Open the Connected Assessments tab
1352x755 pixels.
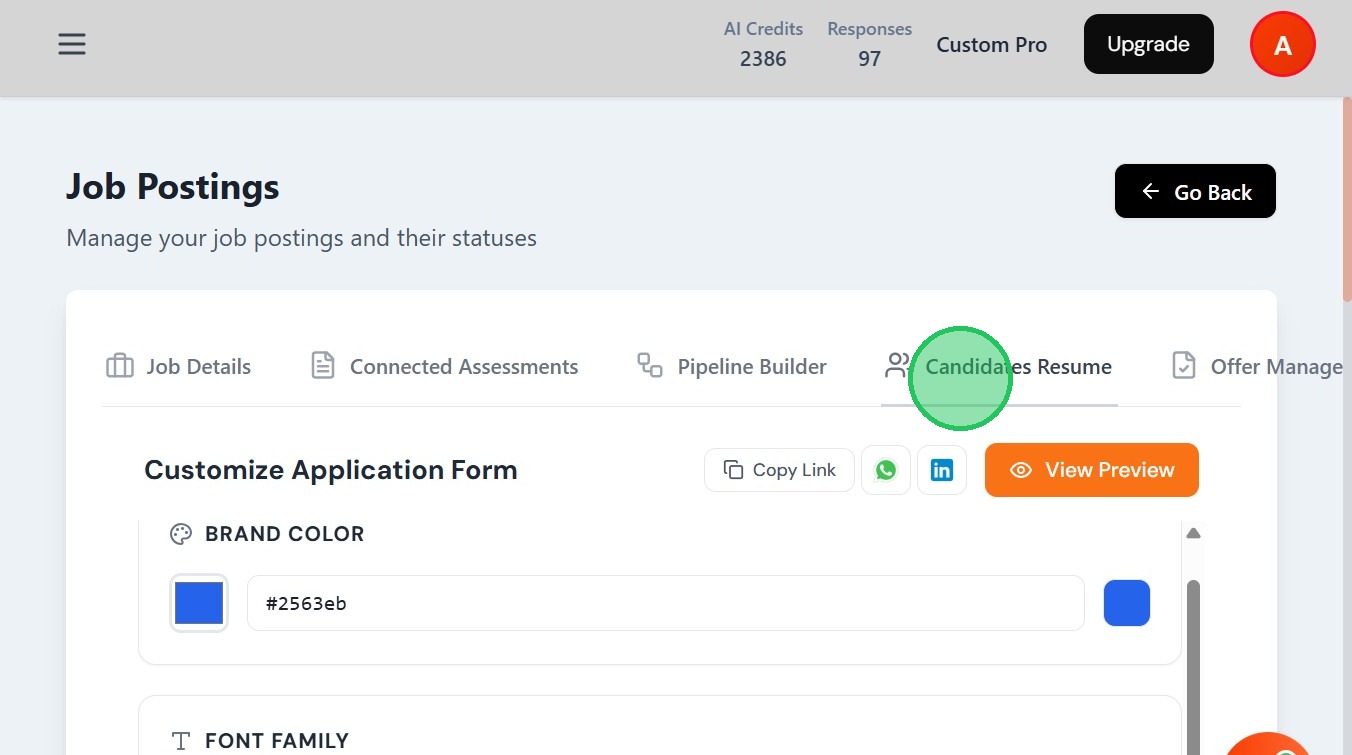[x=463, y=367]
